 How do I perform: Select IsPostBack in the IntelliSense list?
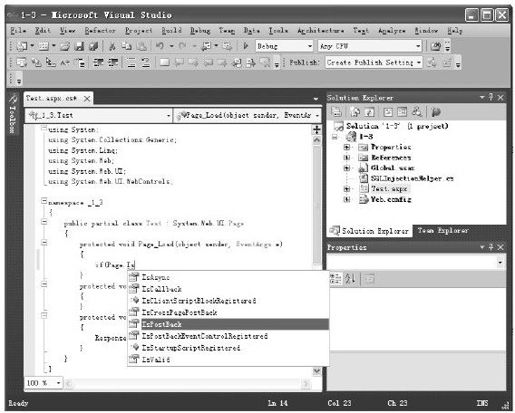228,324
